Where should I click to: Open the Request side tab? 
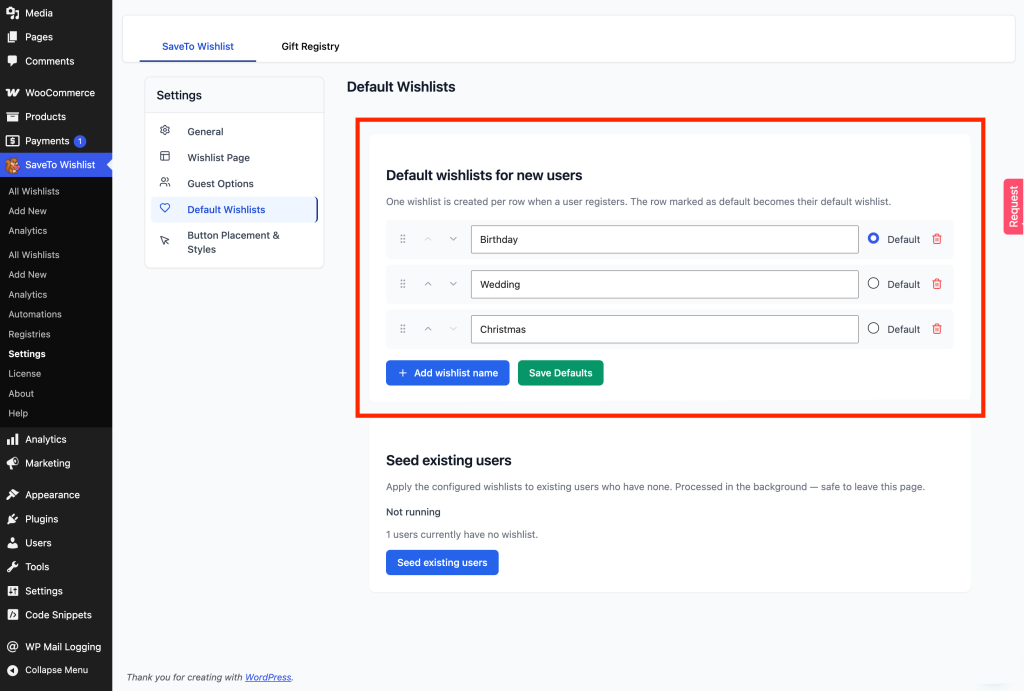(x=1014, y=206)
